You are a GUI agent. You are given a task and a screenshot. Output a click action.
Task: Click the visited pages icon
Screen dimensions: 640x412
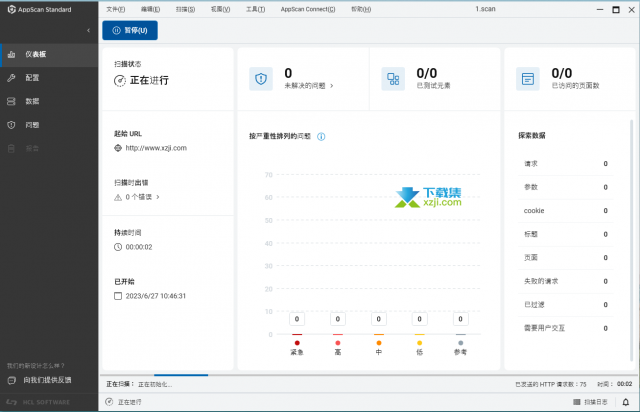528,79
